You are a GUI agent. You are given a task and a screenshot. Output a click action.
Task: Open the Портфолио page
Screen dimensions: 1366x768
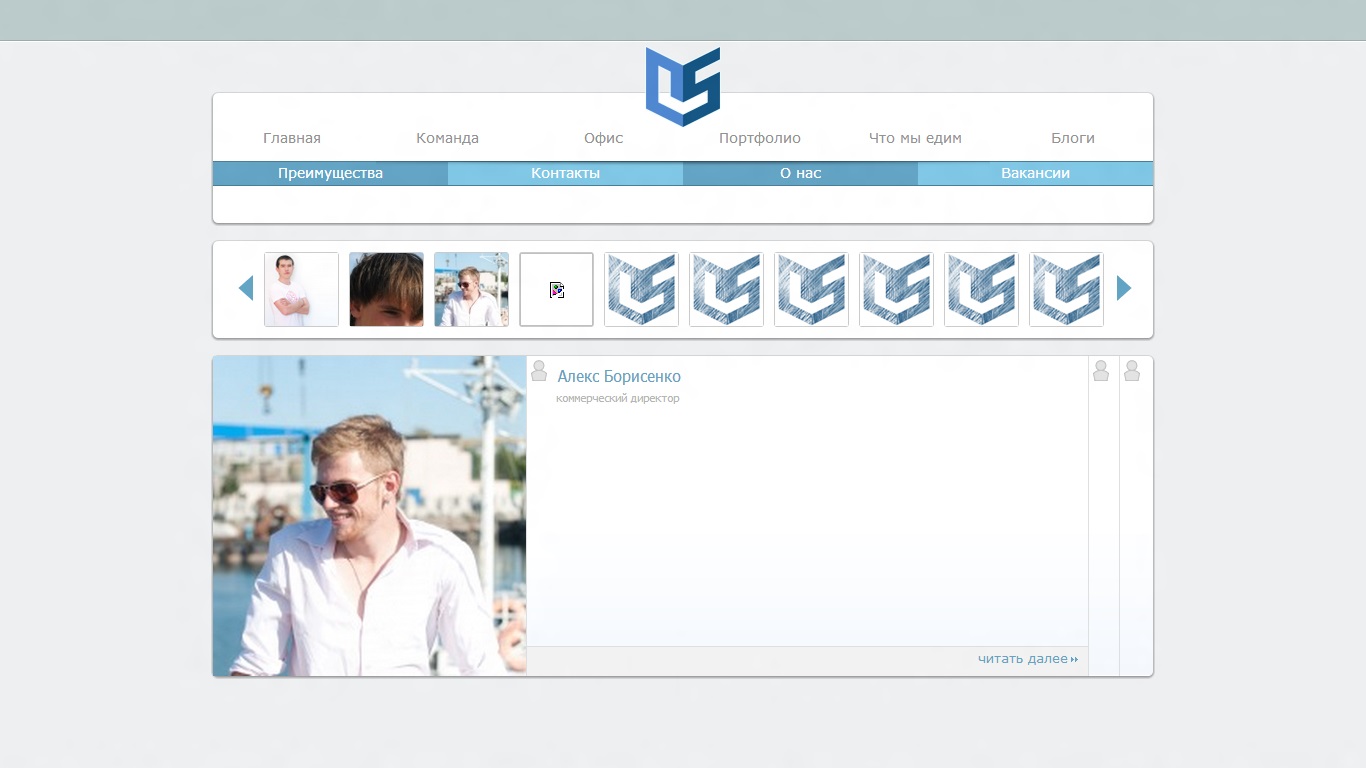pyautogui.click(x=760, y=138)
